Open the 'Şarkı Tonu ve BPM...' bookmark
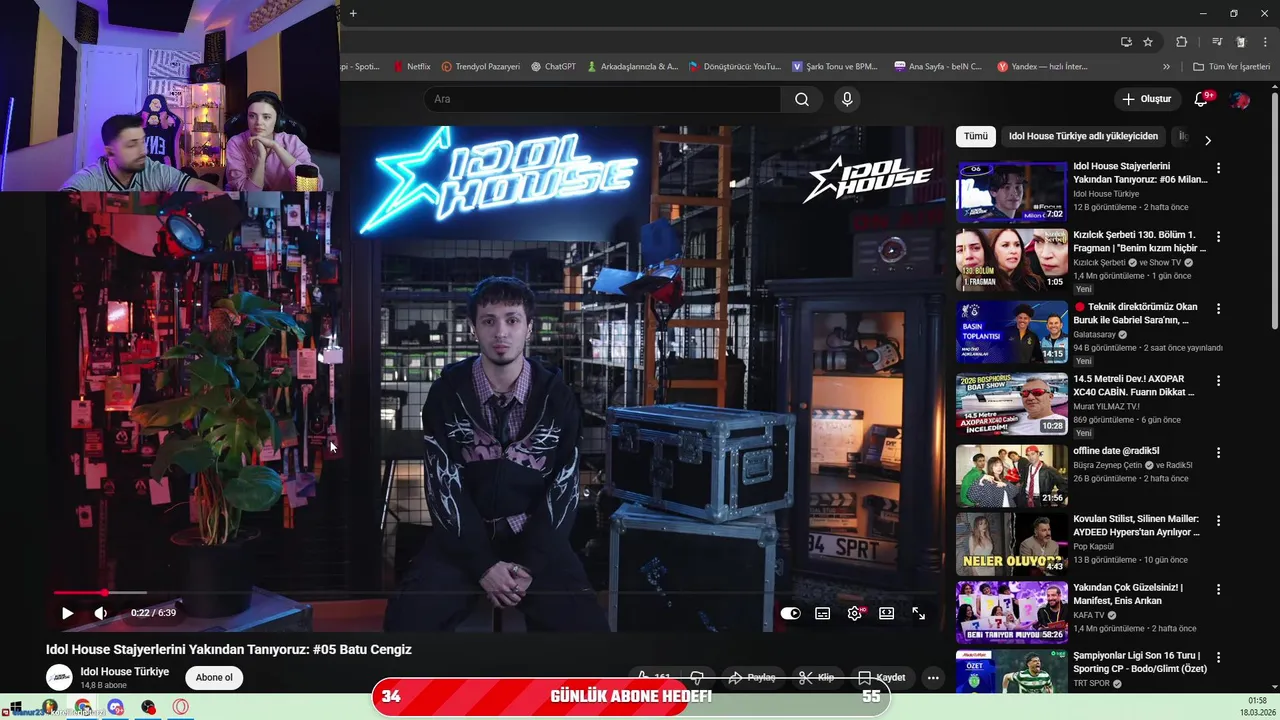The width and height of the screenshot is (1280, 720). point(834,67)
